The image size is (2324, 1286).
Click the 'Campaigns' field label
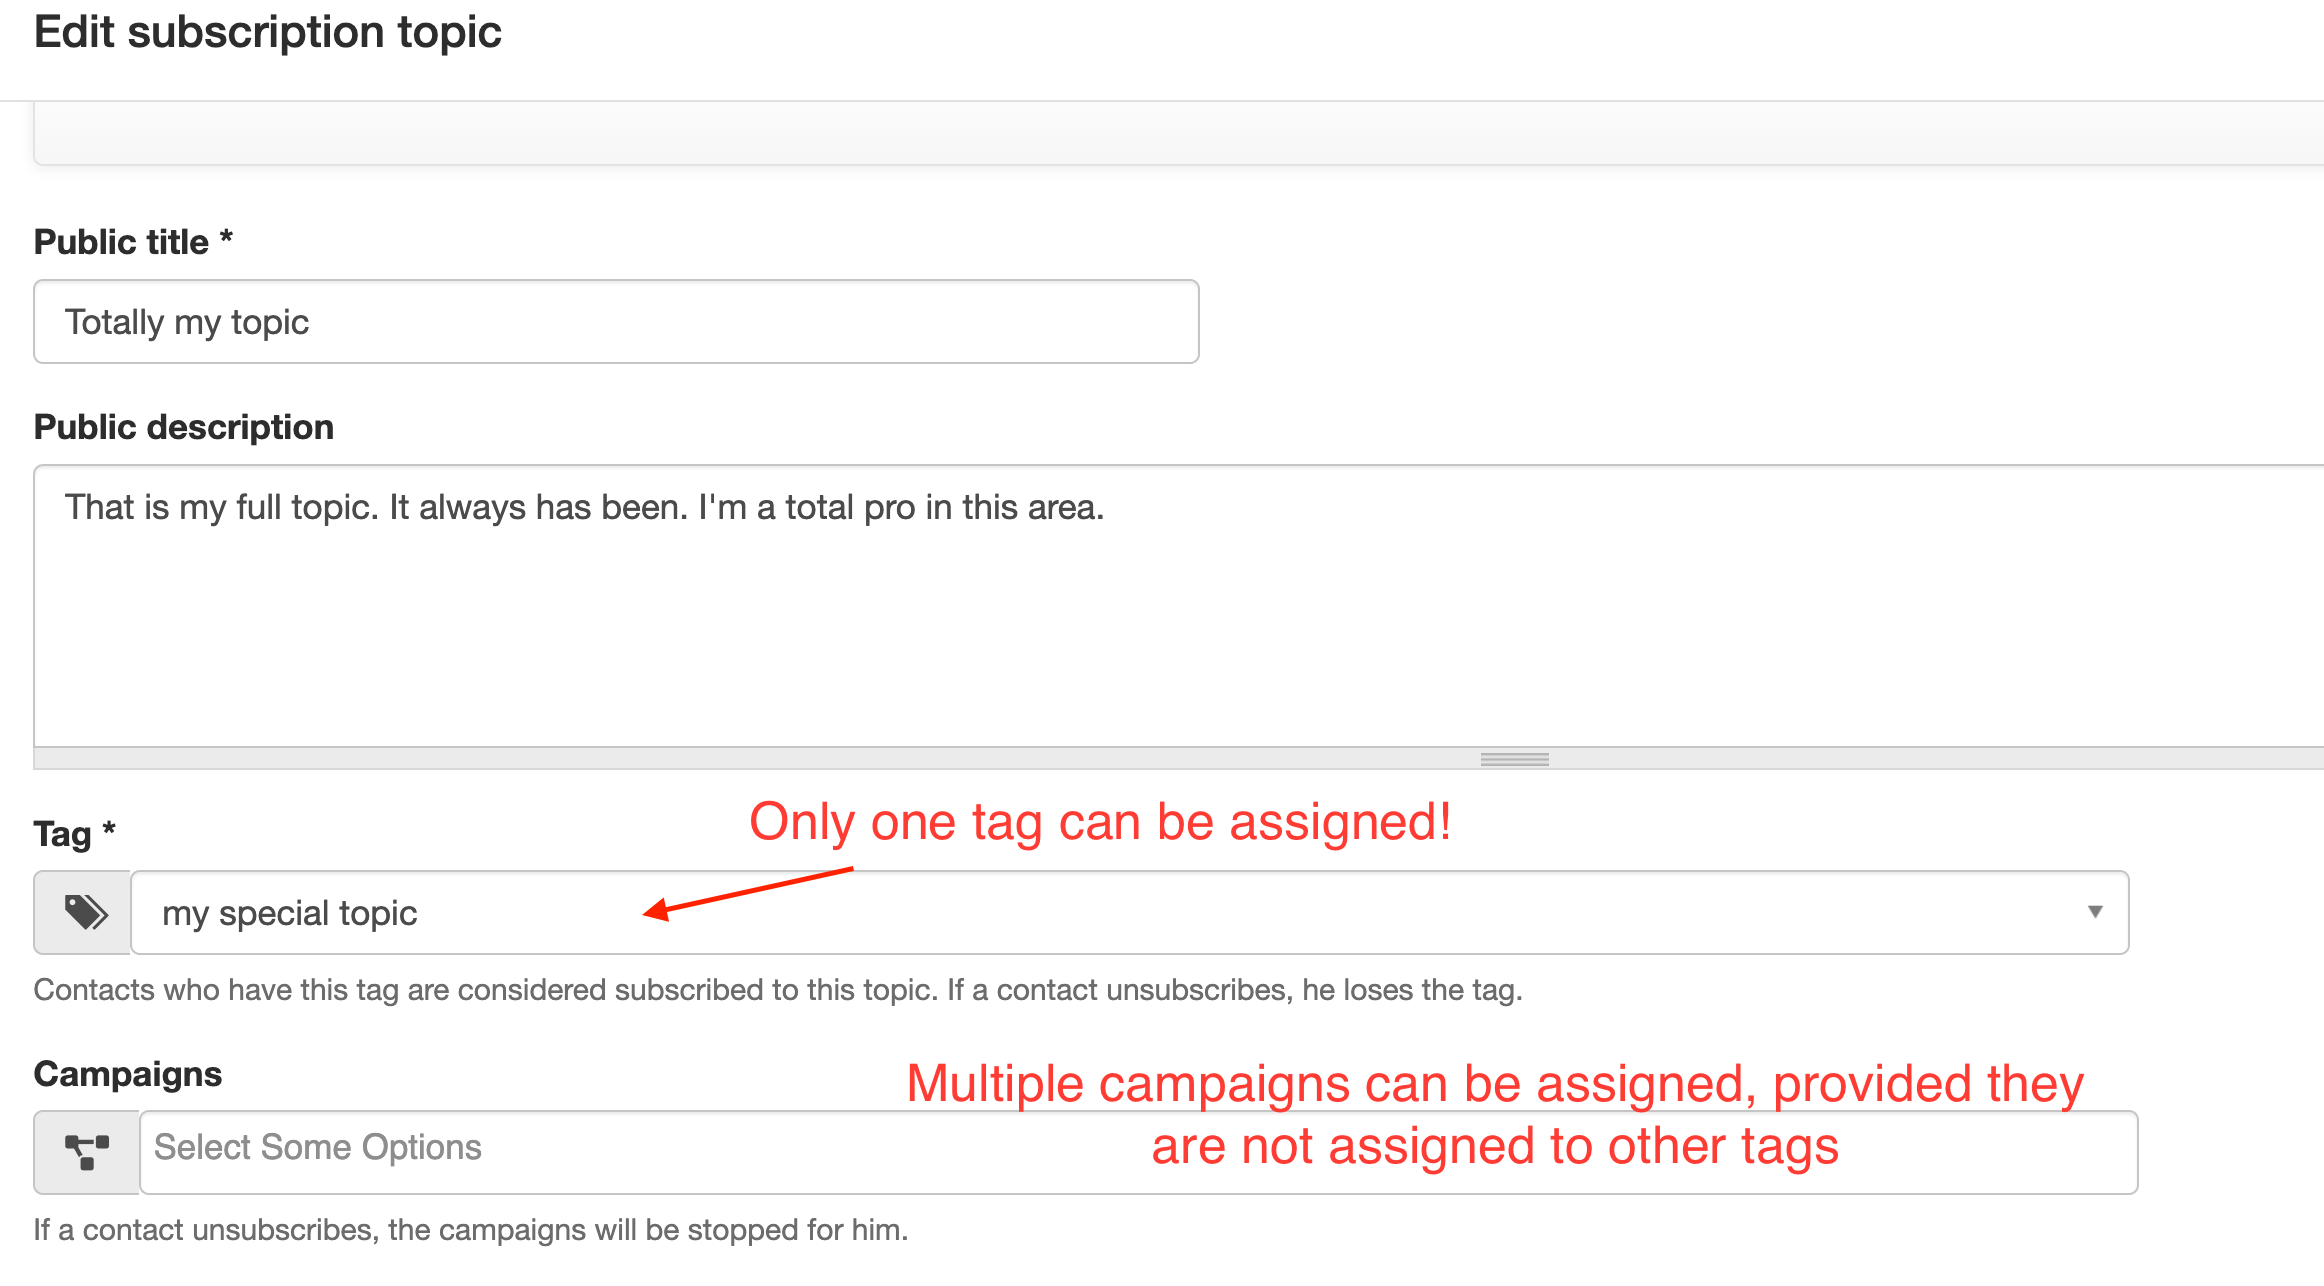click(128, 1074)
